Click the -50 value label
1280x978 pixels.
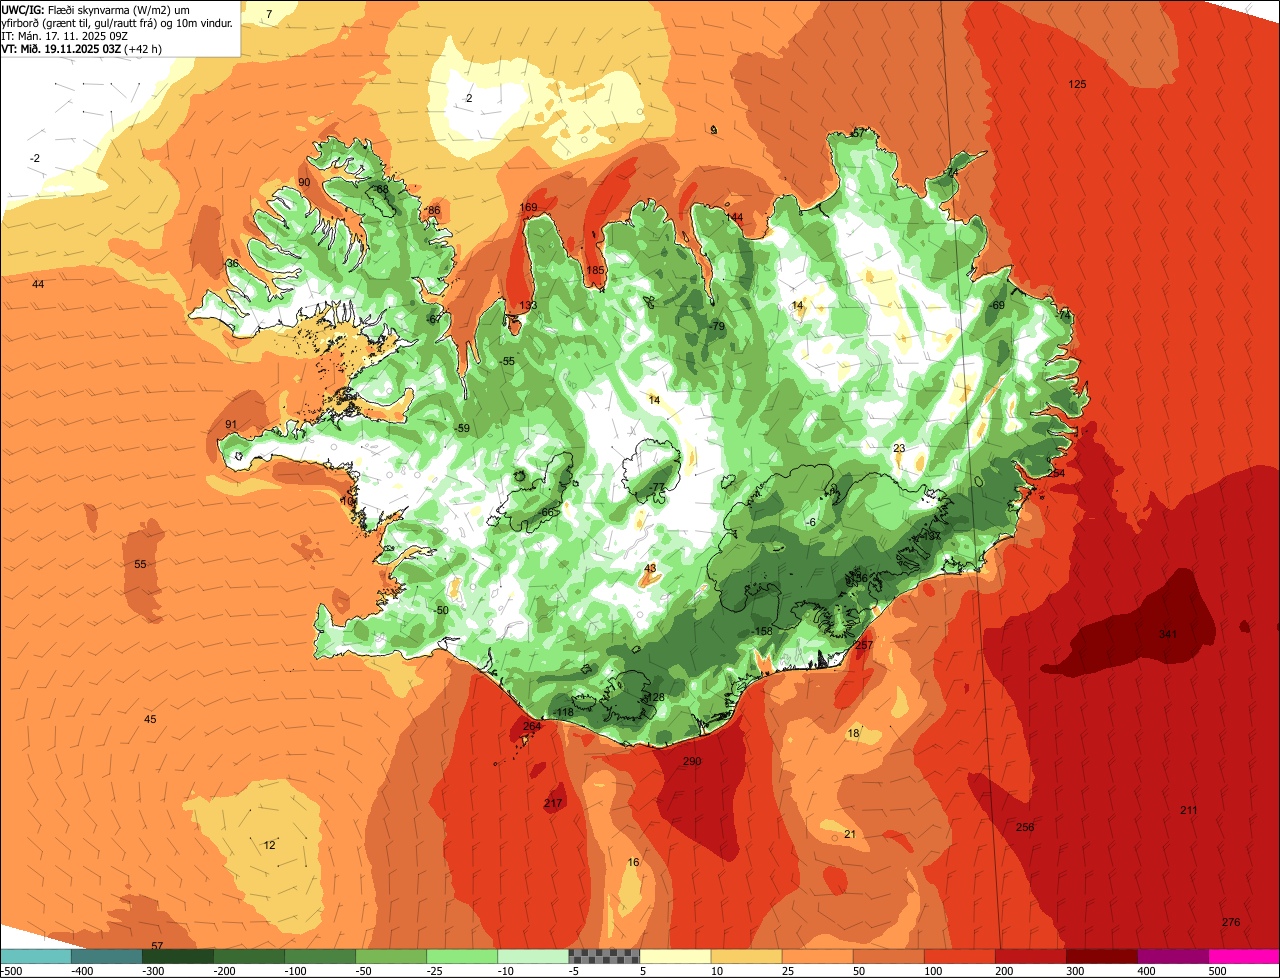(x=441, y=610)
